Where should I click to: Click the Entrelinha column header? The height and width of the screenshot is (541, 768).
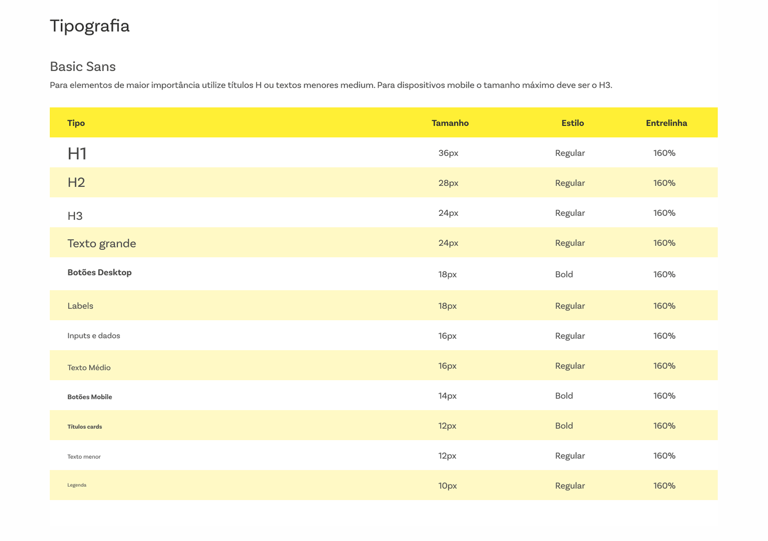click(x=666, y=123)
